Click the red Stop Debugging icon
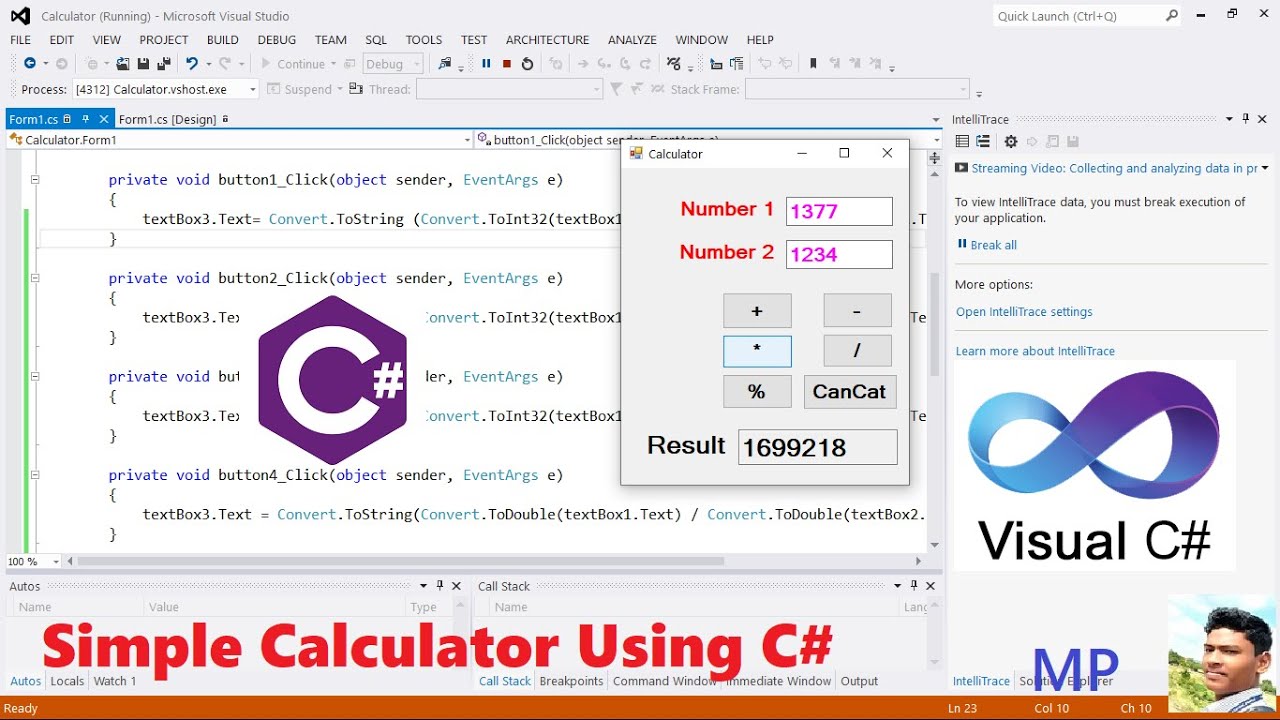The height and width of the screenshot is (720, 1280). coord(507,64)
